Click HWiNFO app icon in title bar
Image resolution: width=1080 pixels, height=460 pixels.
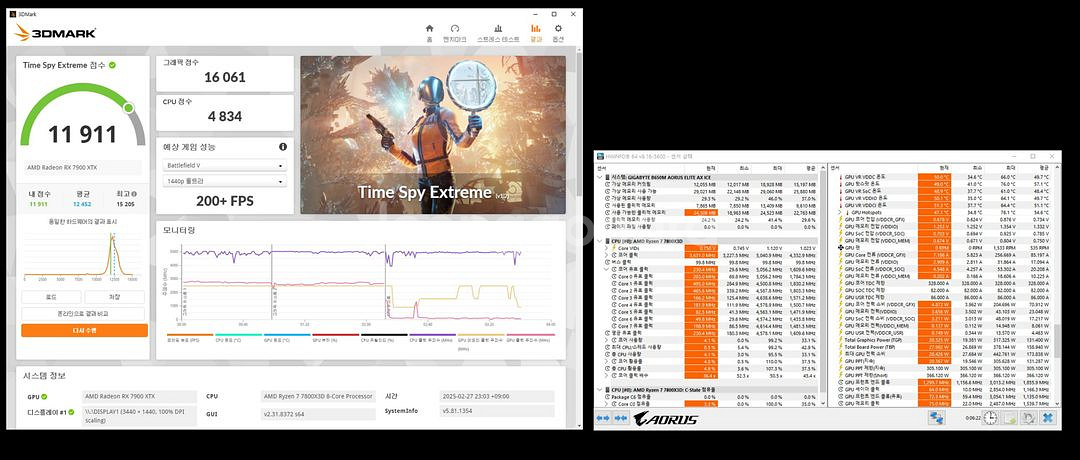[x=599, y=156]
